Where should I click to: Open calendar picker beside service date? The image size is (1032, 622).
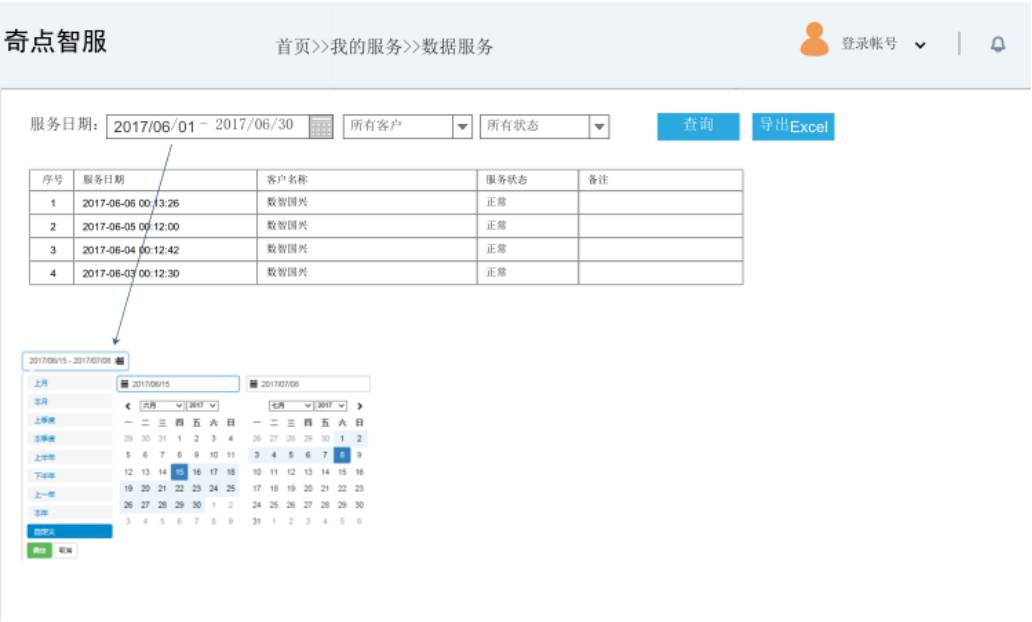pyautogui.click(x=321, y=126)
